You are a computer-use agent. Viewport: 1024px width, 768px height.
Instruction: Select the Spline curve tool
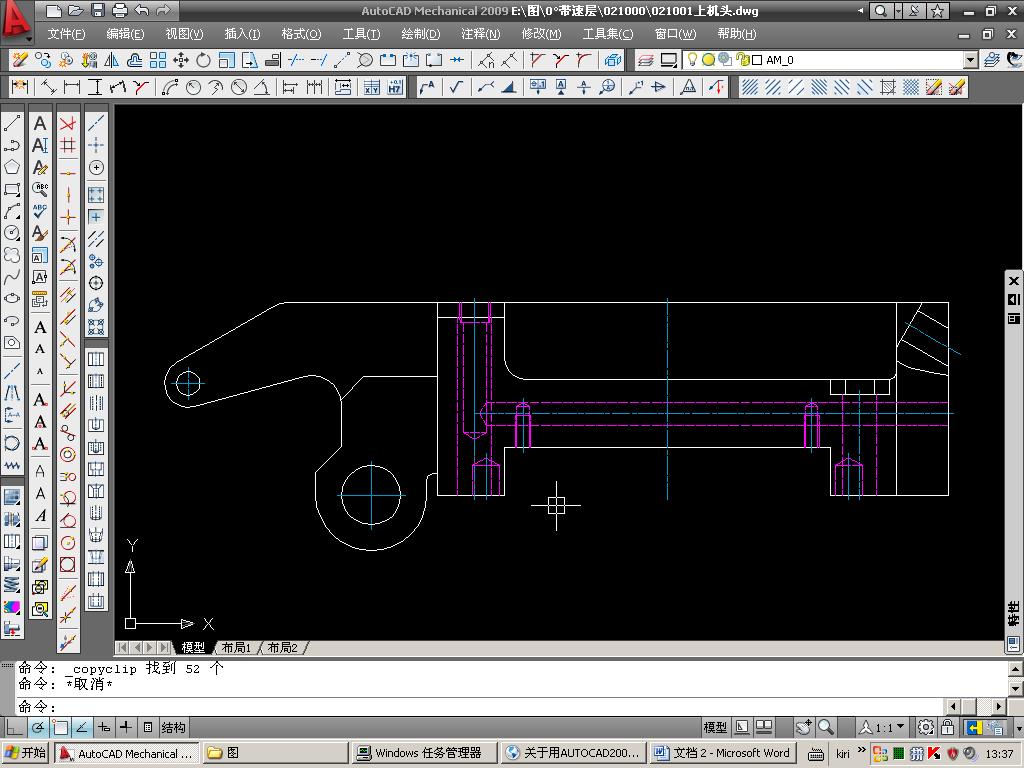click(12, 277)
